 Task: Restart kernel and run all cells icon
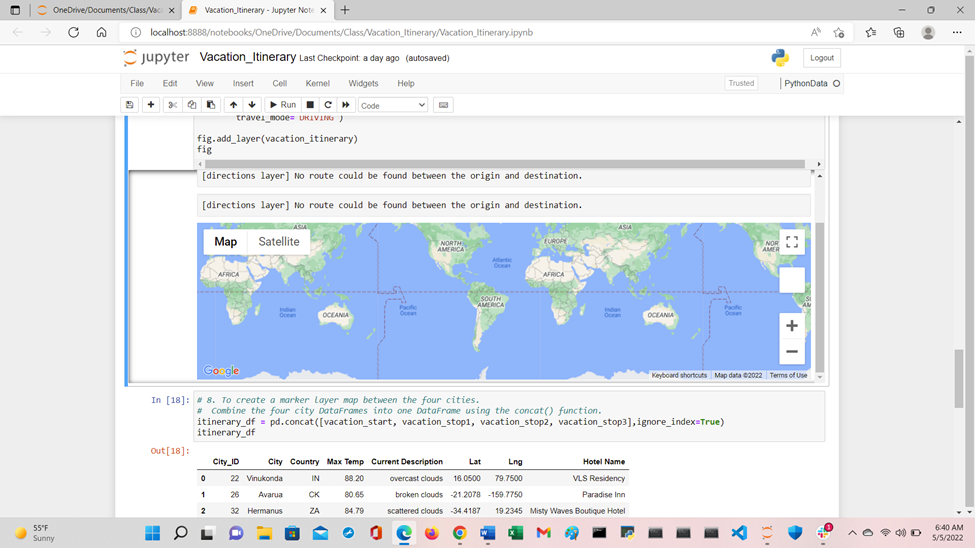click(x=346, y=105)
